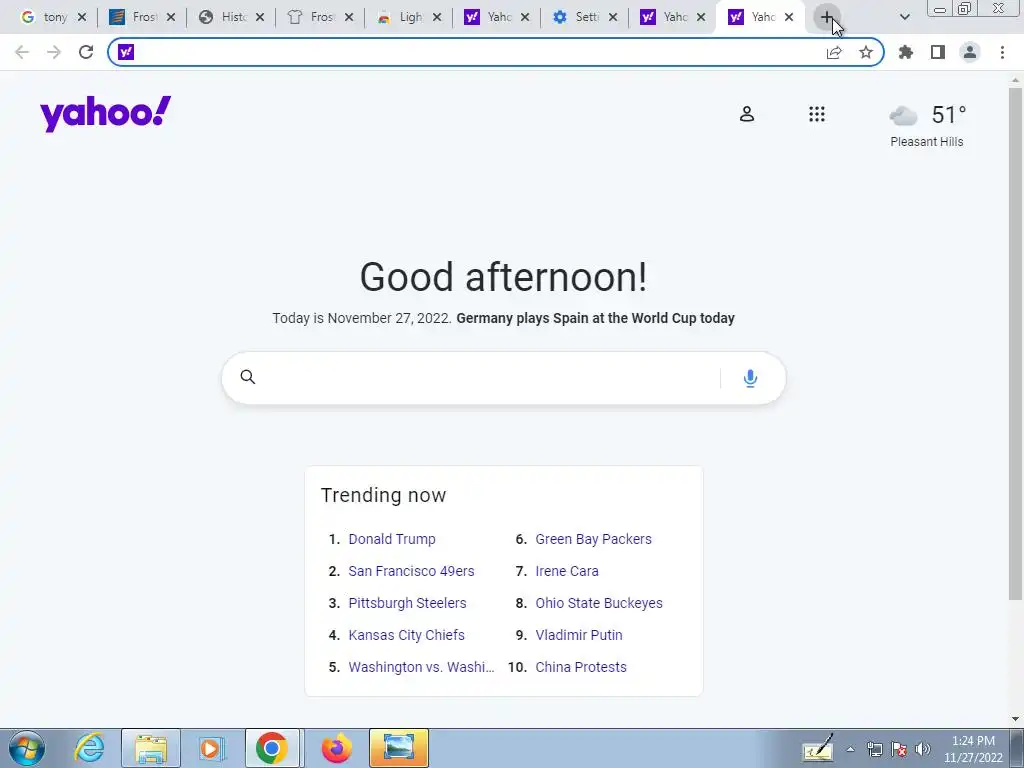The image size is (1024, 768).
Task: Switch to Chrome in the taskbar
Action: coord(272,748)
